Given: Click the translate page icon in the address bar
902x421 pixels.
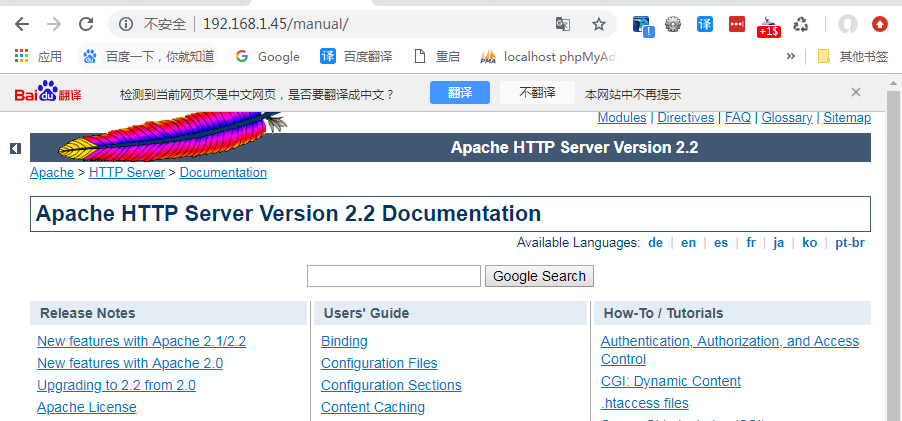Looking at the screenshot, I should click(563, 24).
